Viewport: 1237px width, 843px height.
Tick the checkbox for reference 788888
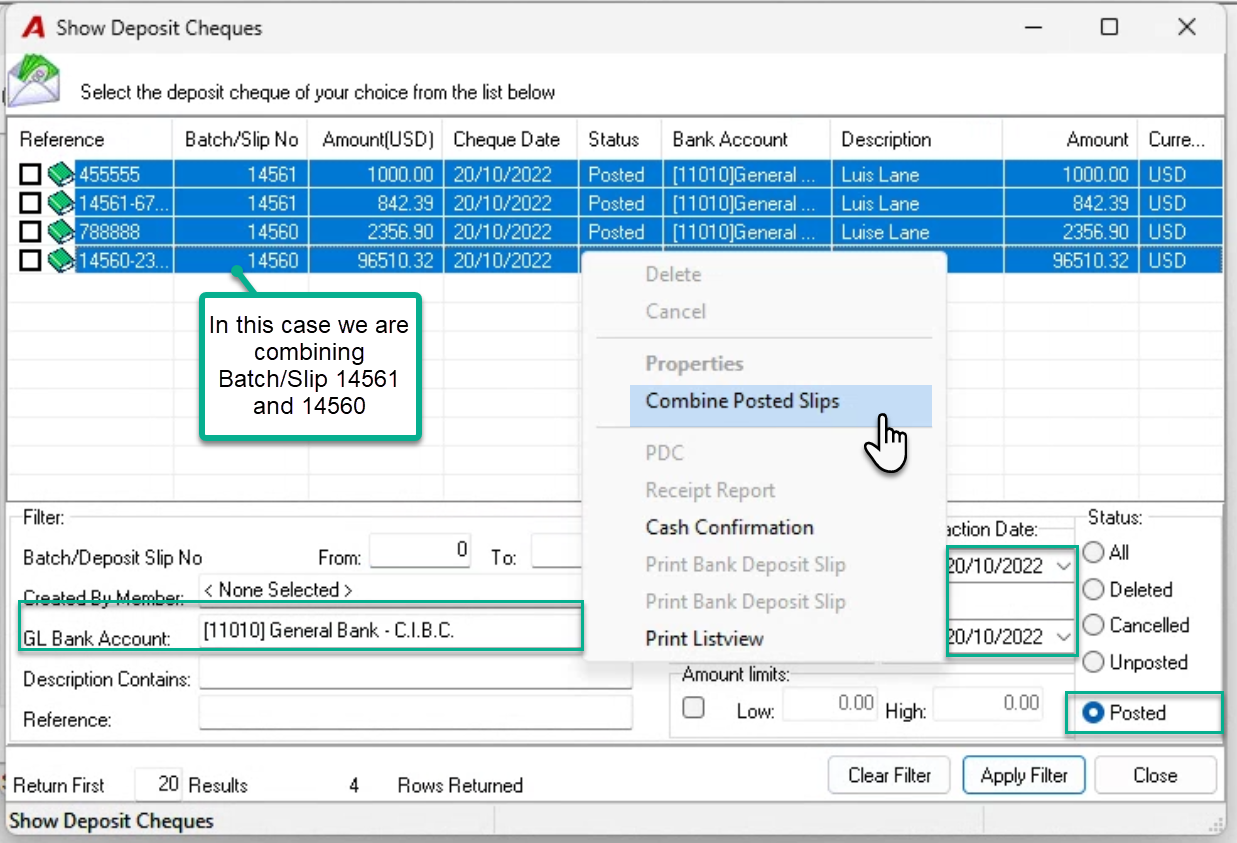tap(30, 233)
